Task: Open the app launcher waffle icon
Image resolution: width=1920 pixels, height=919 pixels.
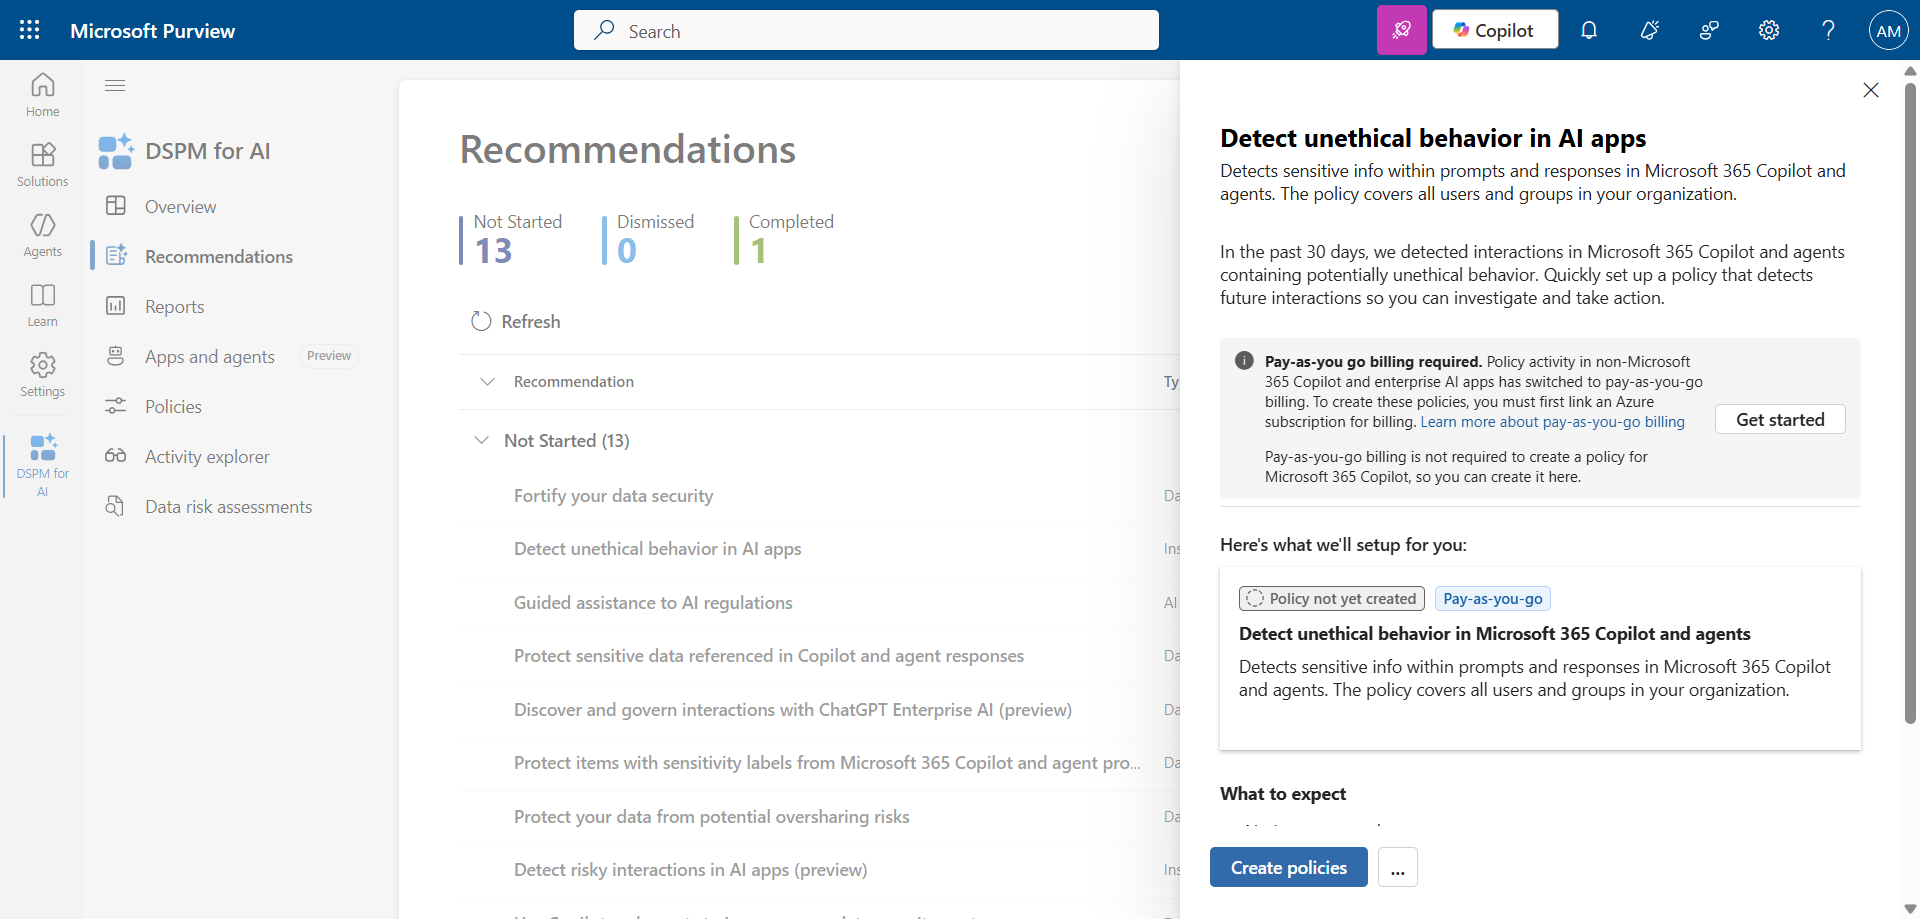Action: point(30,30)
